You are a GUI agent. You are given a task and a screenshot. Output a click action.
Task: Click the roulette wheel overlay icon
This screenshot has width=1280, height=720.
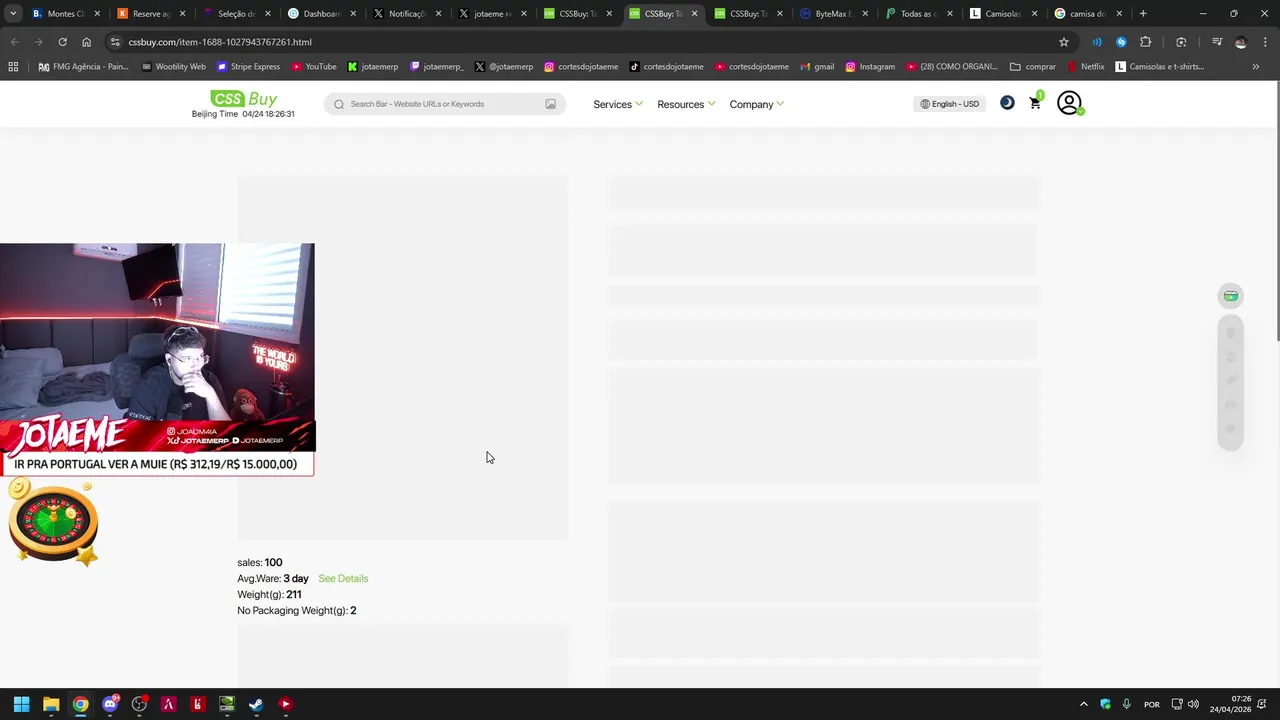pos(53,523)
